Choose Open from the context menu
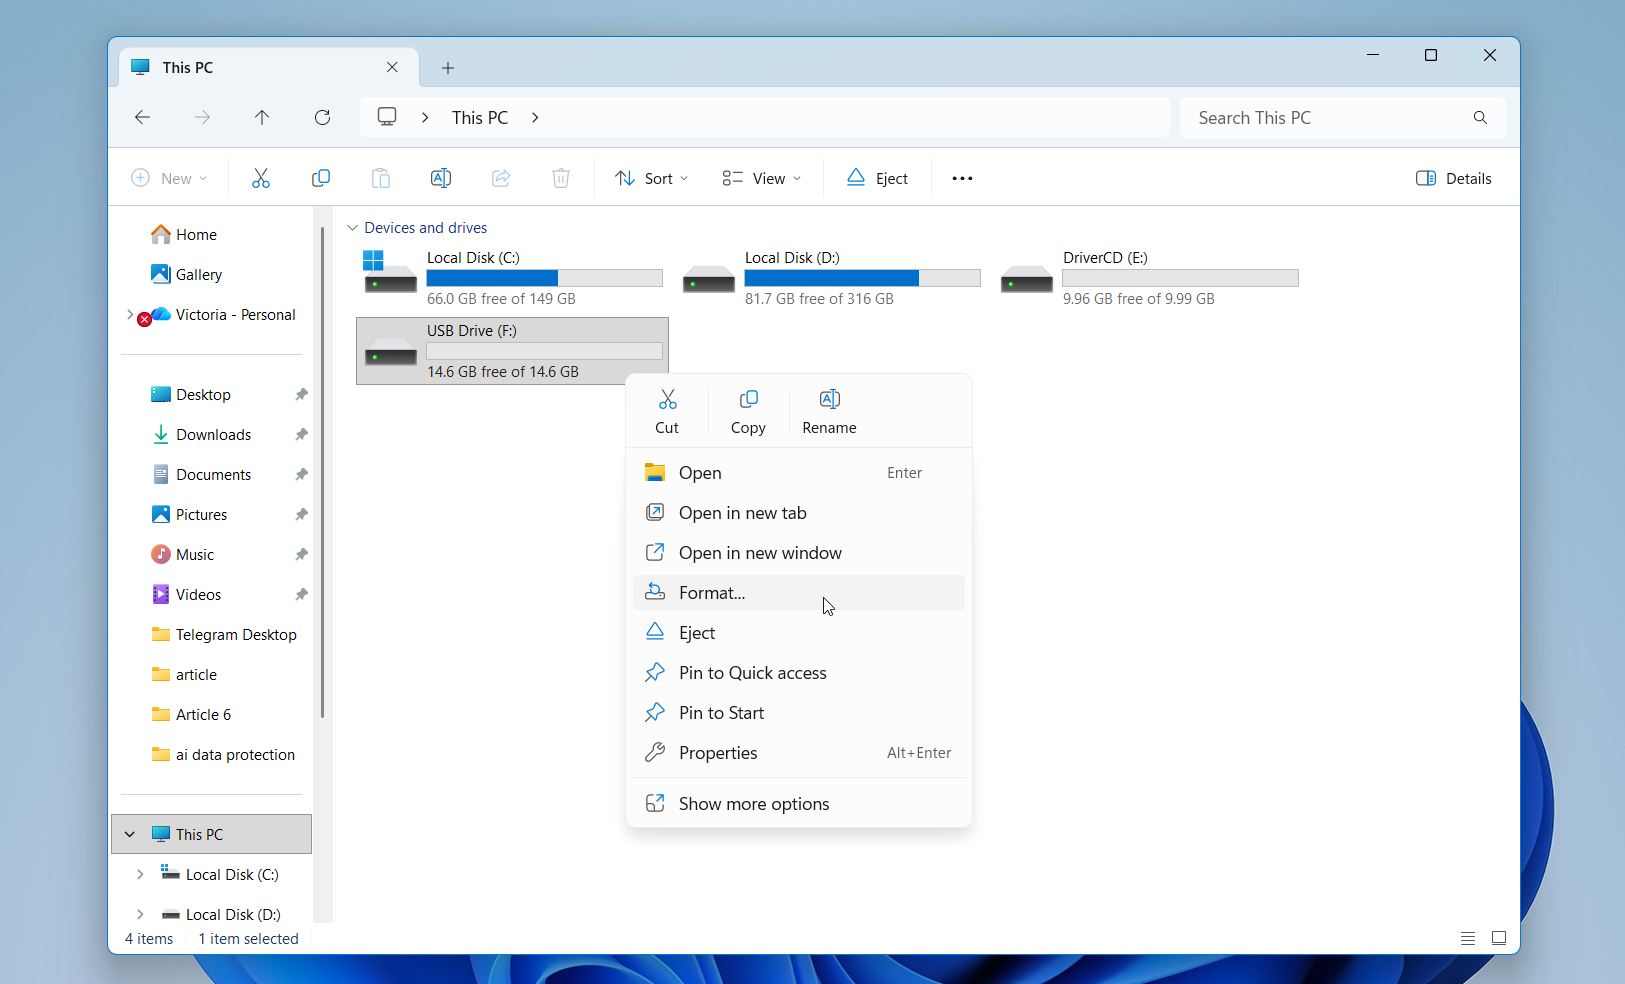 pos(799,473)
